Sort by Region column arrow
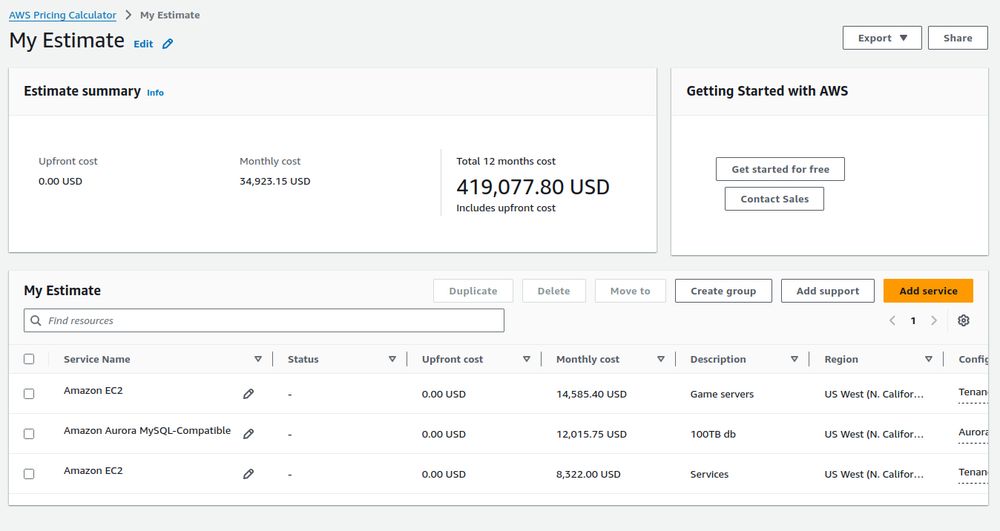This screenshot has height=531, width=1000. pyautogui.click(x=929, y=359)
